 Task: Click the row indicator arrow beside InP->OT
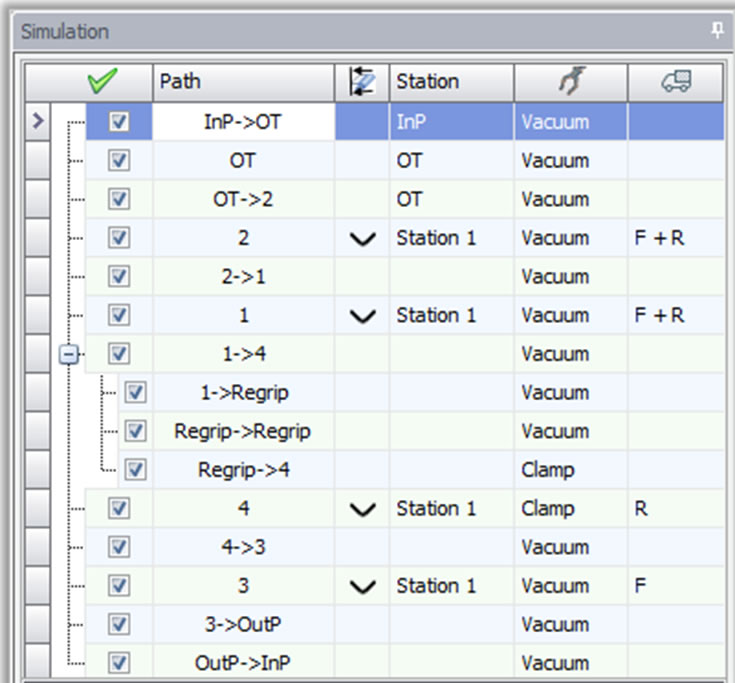pos(38,122)
